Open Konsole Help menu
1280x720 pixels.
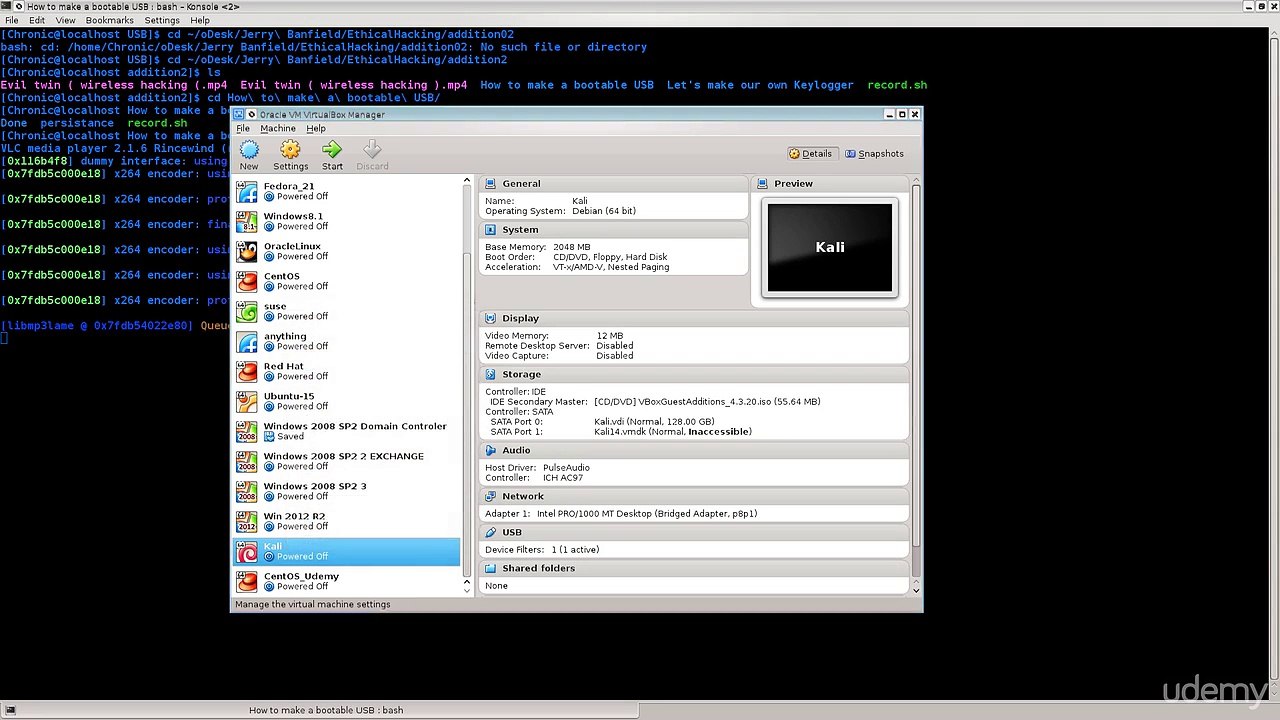point(200,20)
